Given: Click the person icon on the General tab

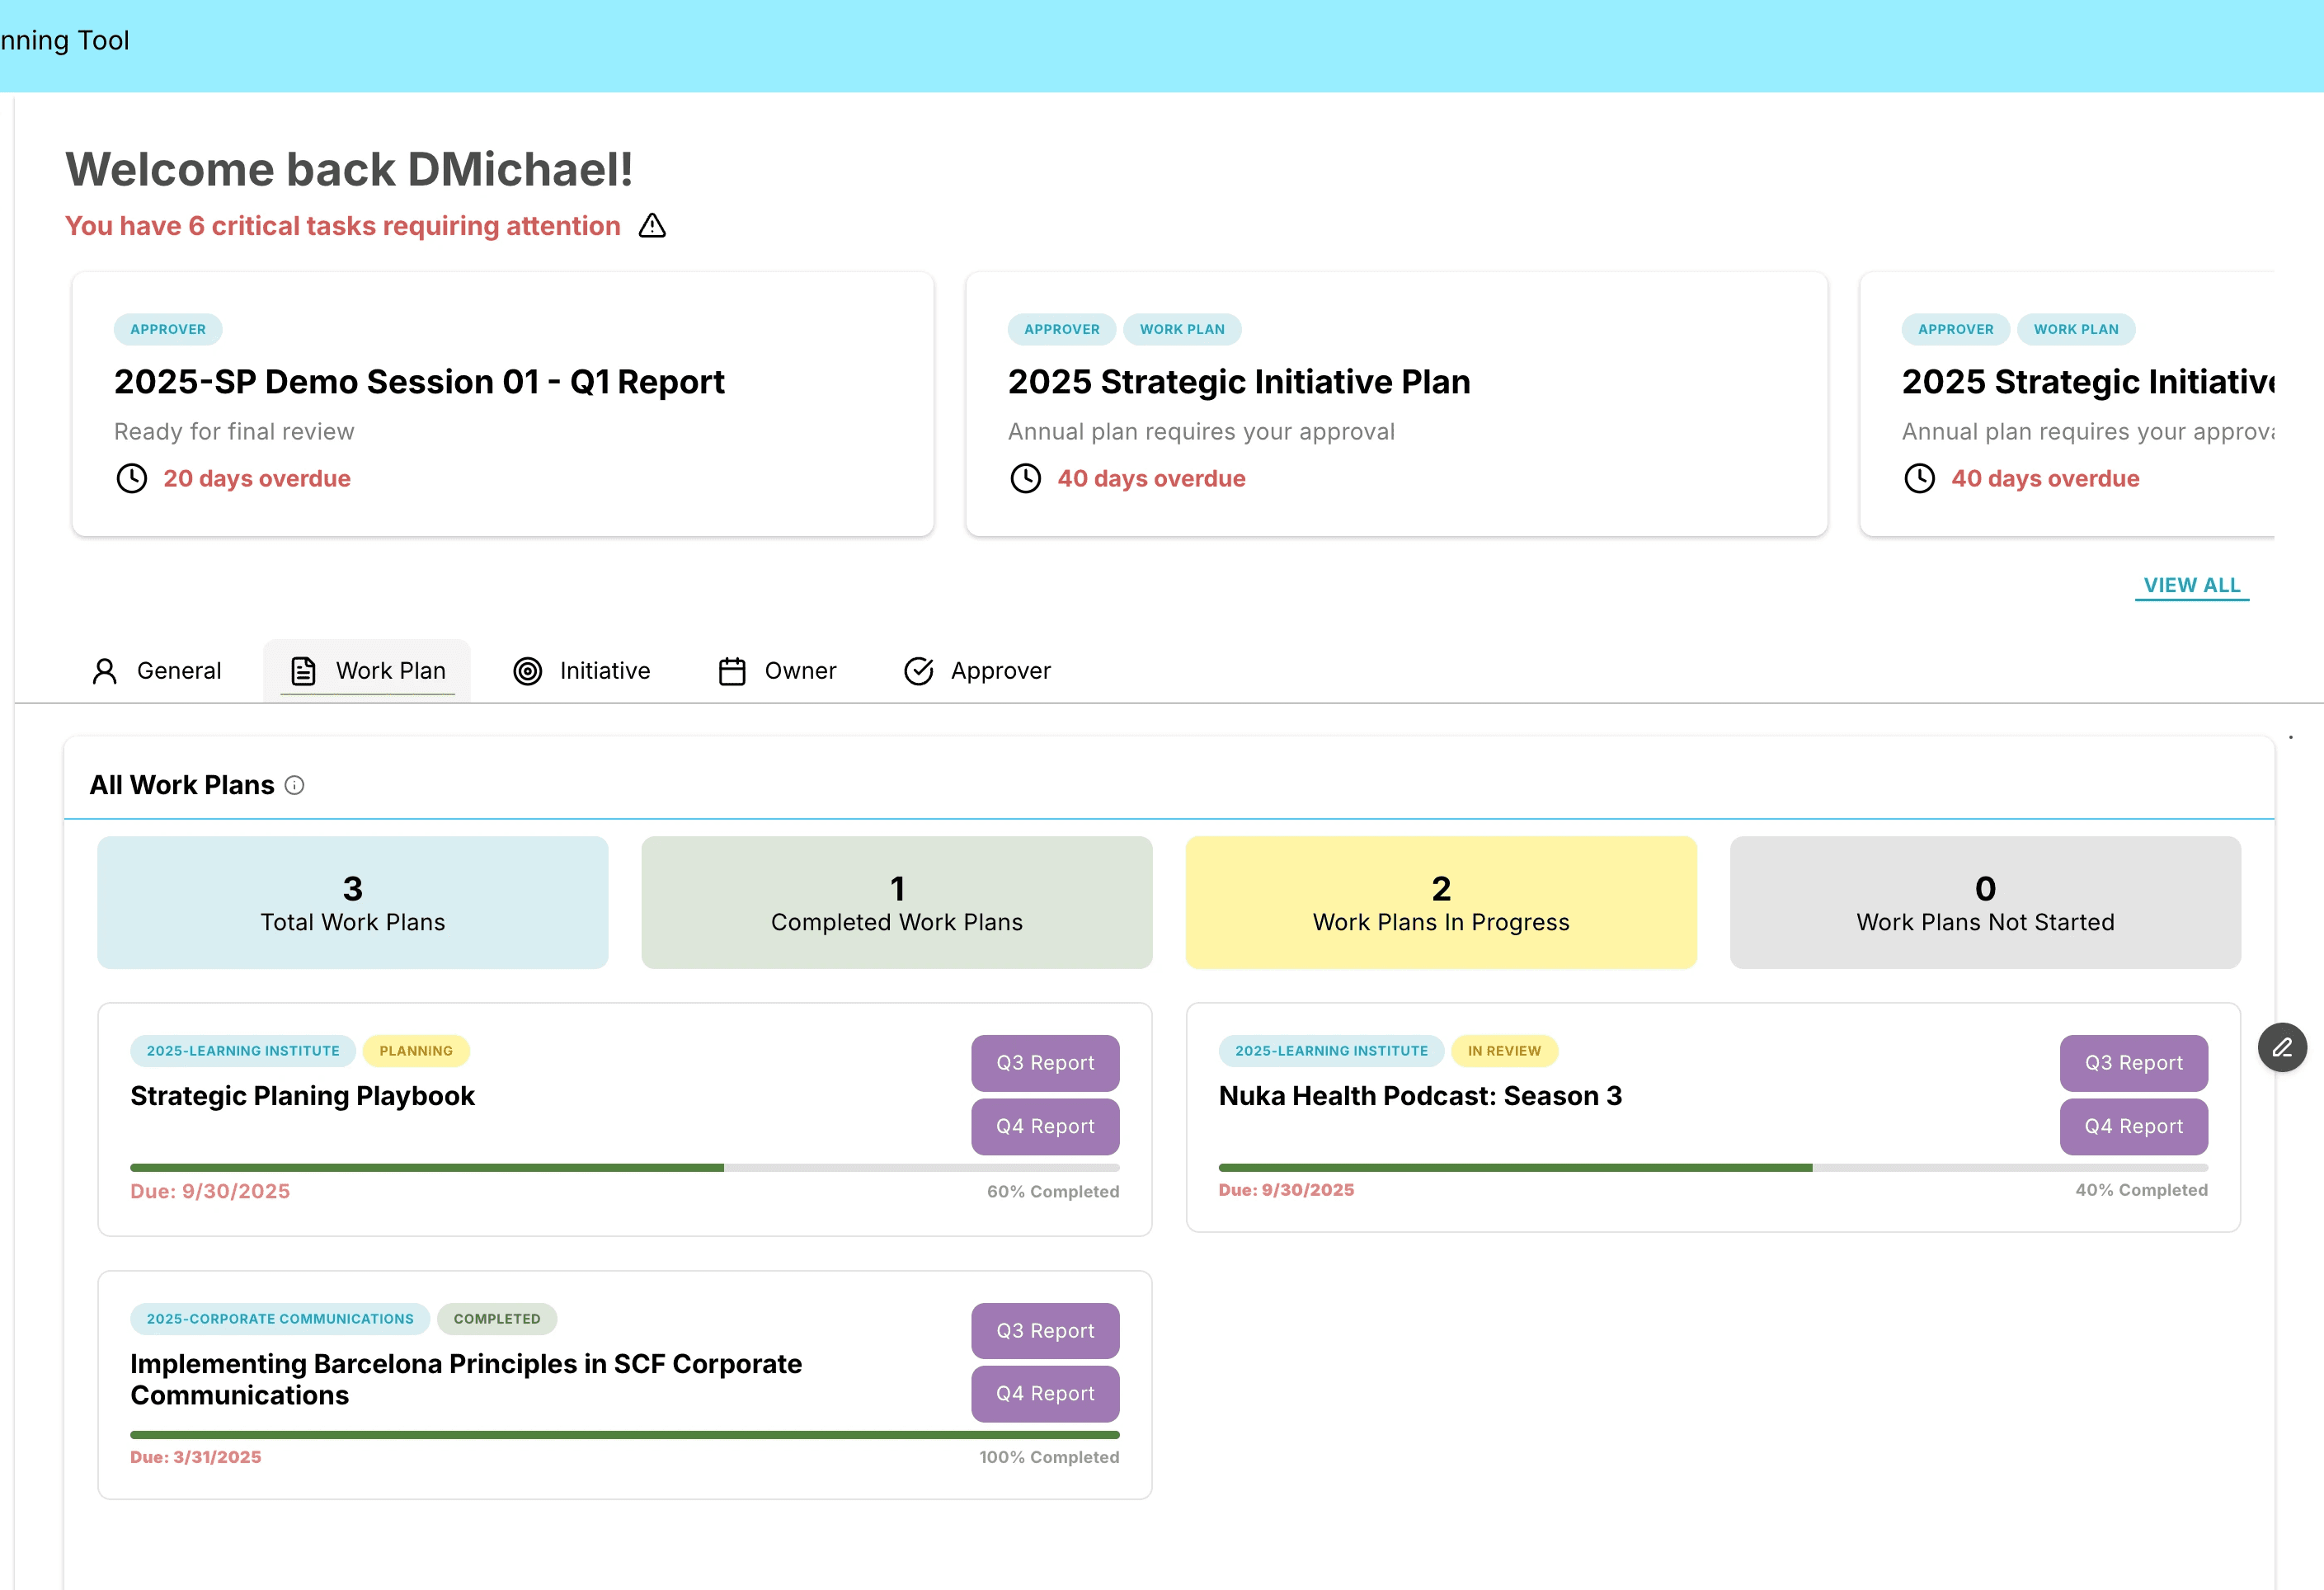Looking at the screenshot, I should (104, 671).
